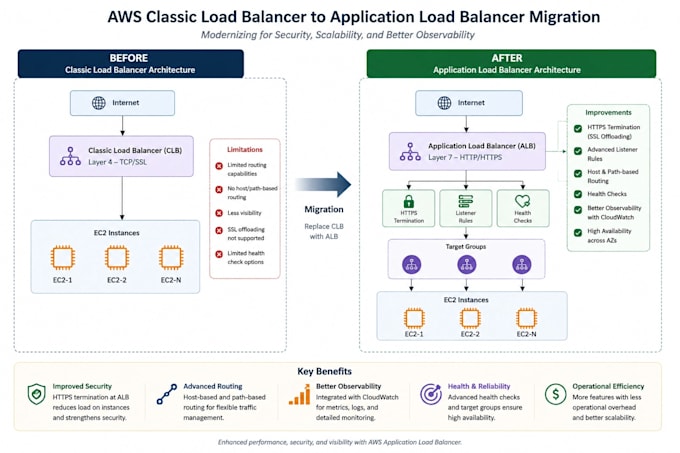Click the purple 'Health & Reliability' title
This screenshot has width=680, height=453.
pyautogui.click(x=479, y=386)
